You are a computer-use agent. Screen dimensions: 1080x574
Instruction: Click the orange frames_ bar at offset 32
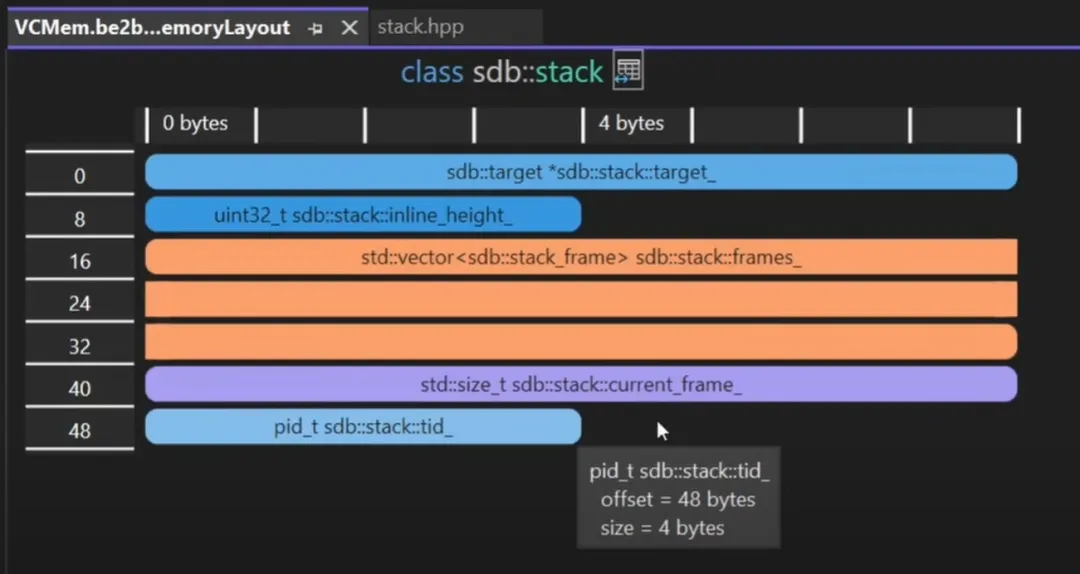click(581, 342)
